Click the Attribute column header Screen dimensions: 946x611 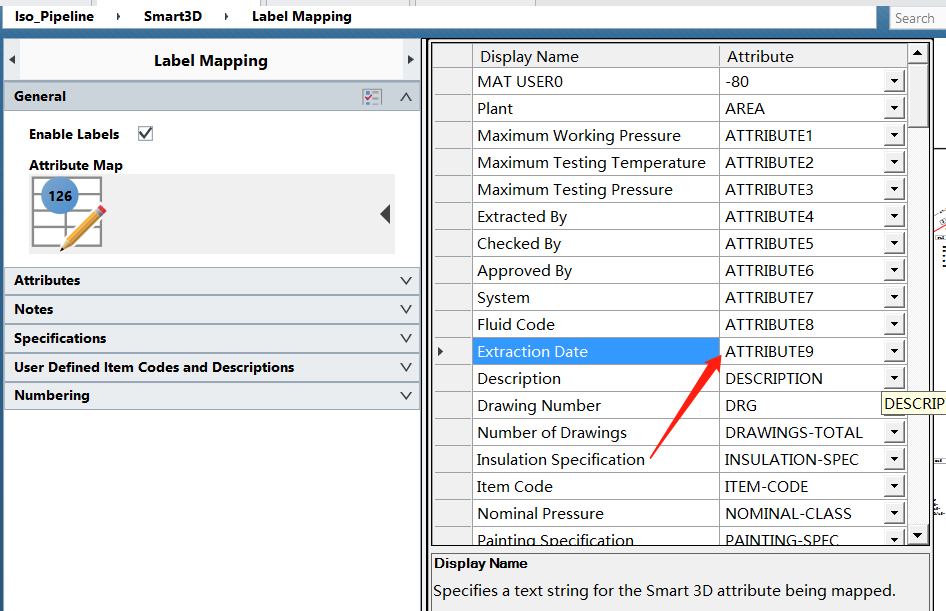coord(813,56)
